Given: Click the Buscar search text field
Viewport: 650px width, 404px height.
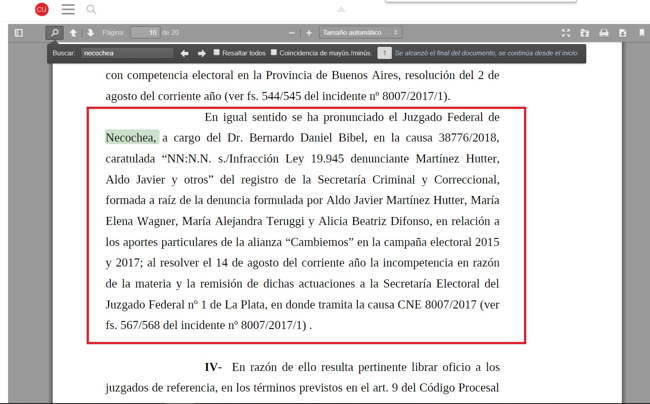Looking at the screenshot, I should (x=127, y=53).
